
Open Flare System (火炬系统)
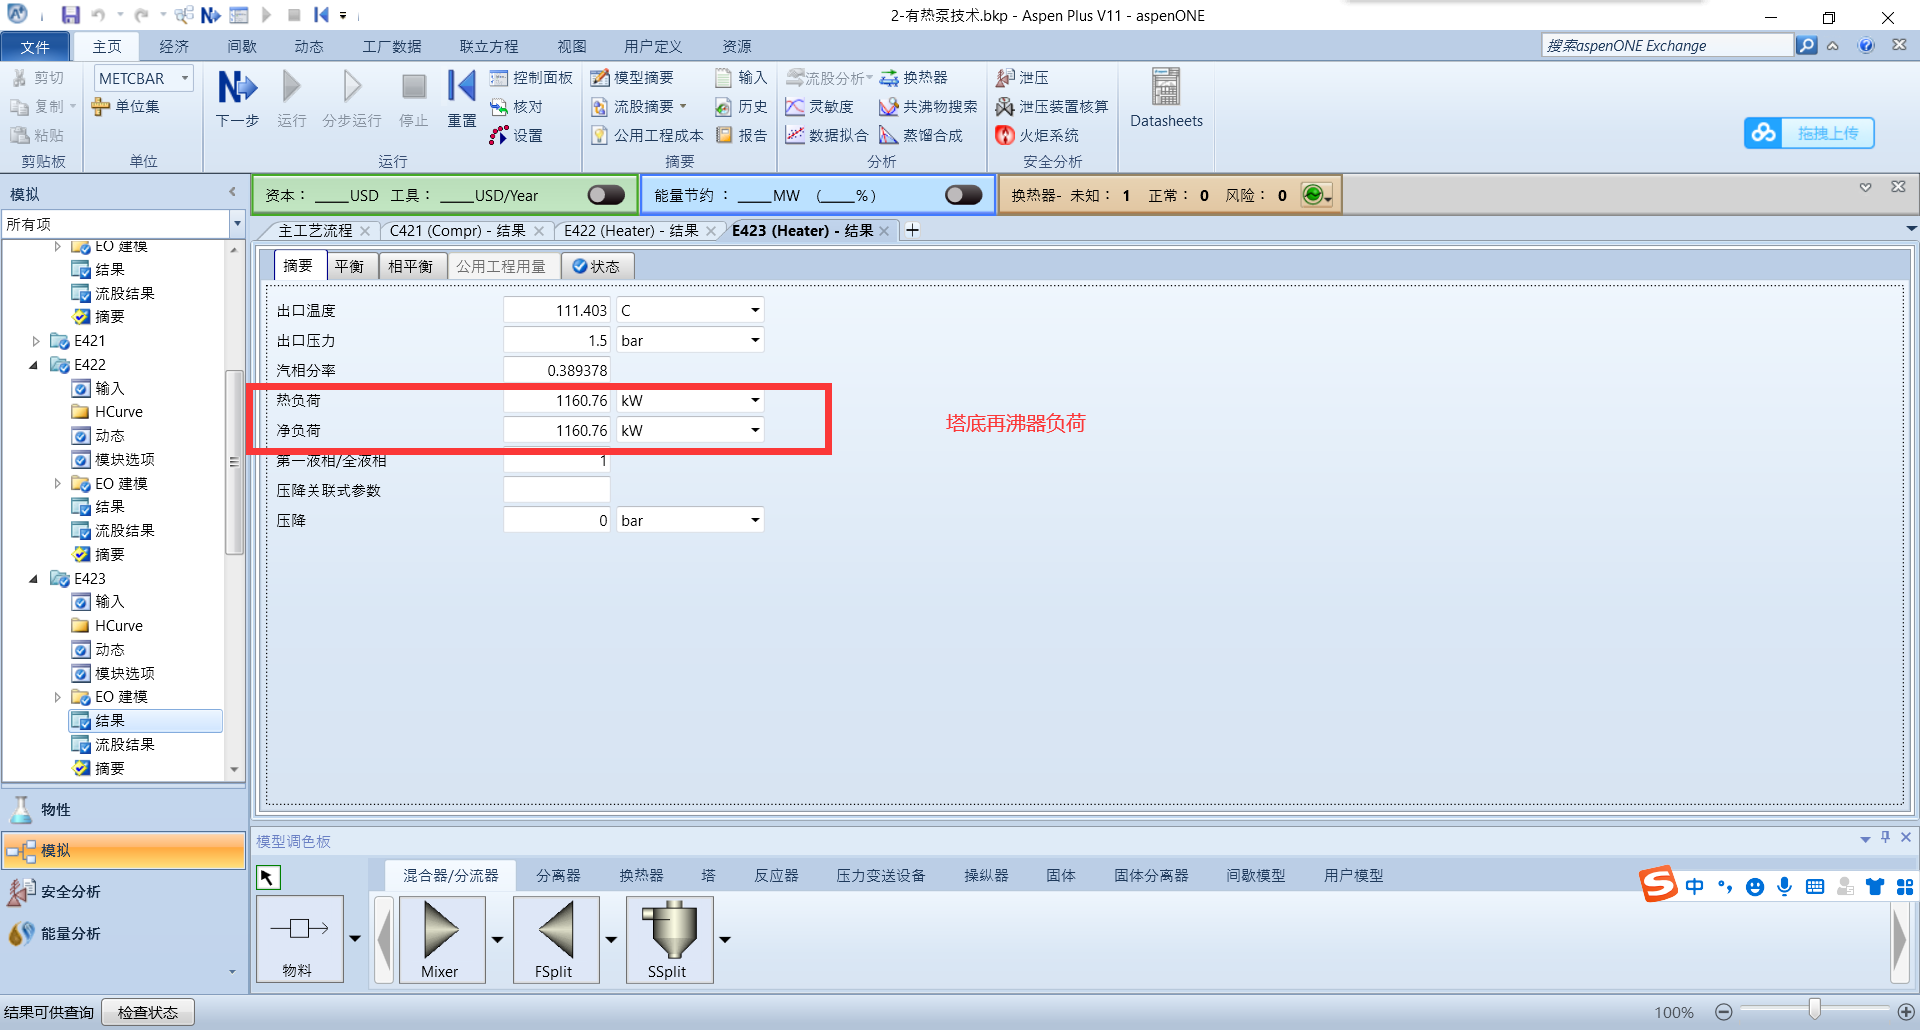1037,136
